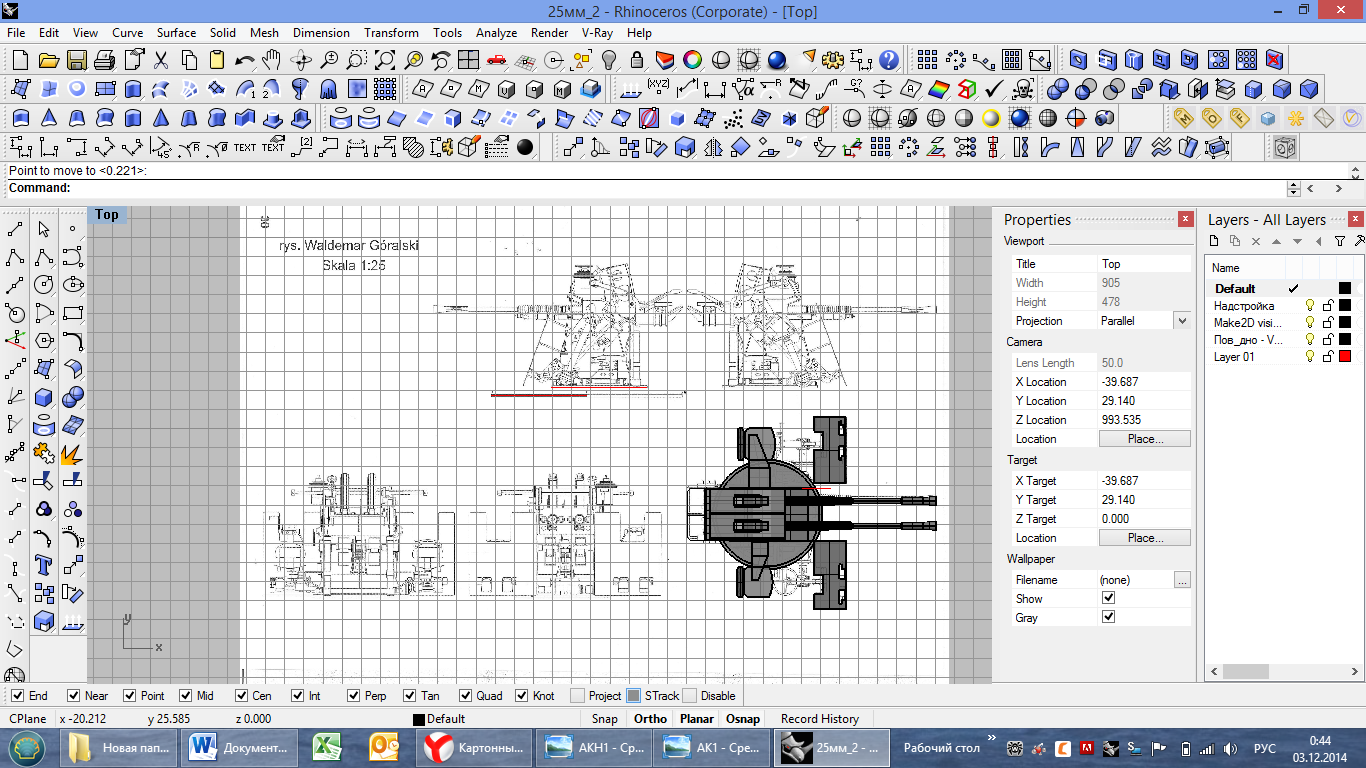Pick the solid box tool in left sidebar

44,397
